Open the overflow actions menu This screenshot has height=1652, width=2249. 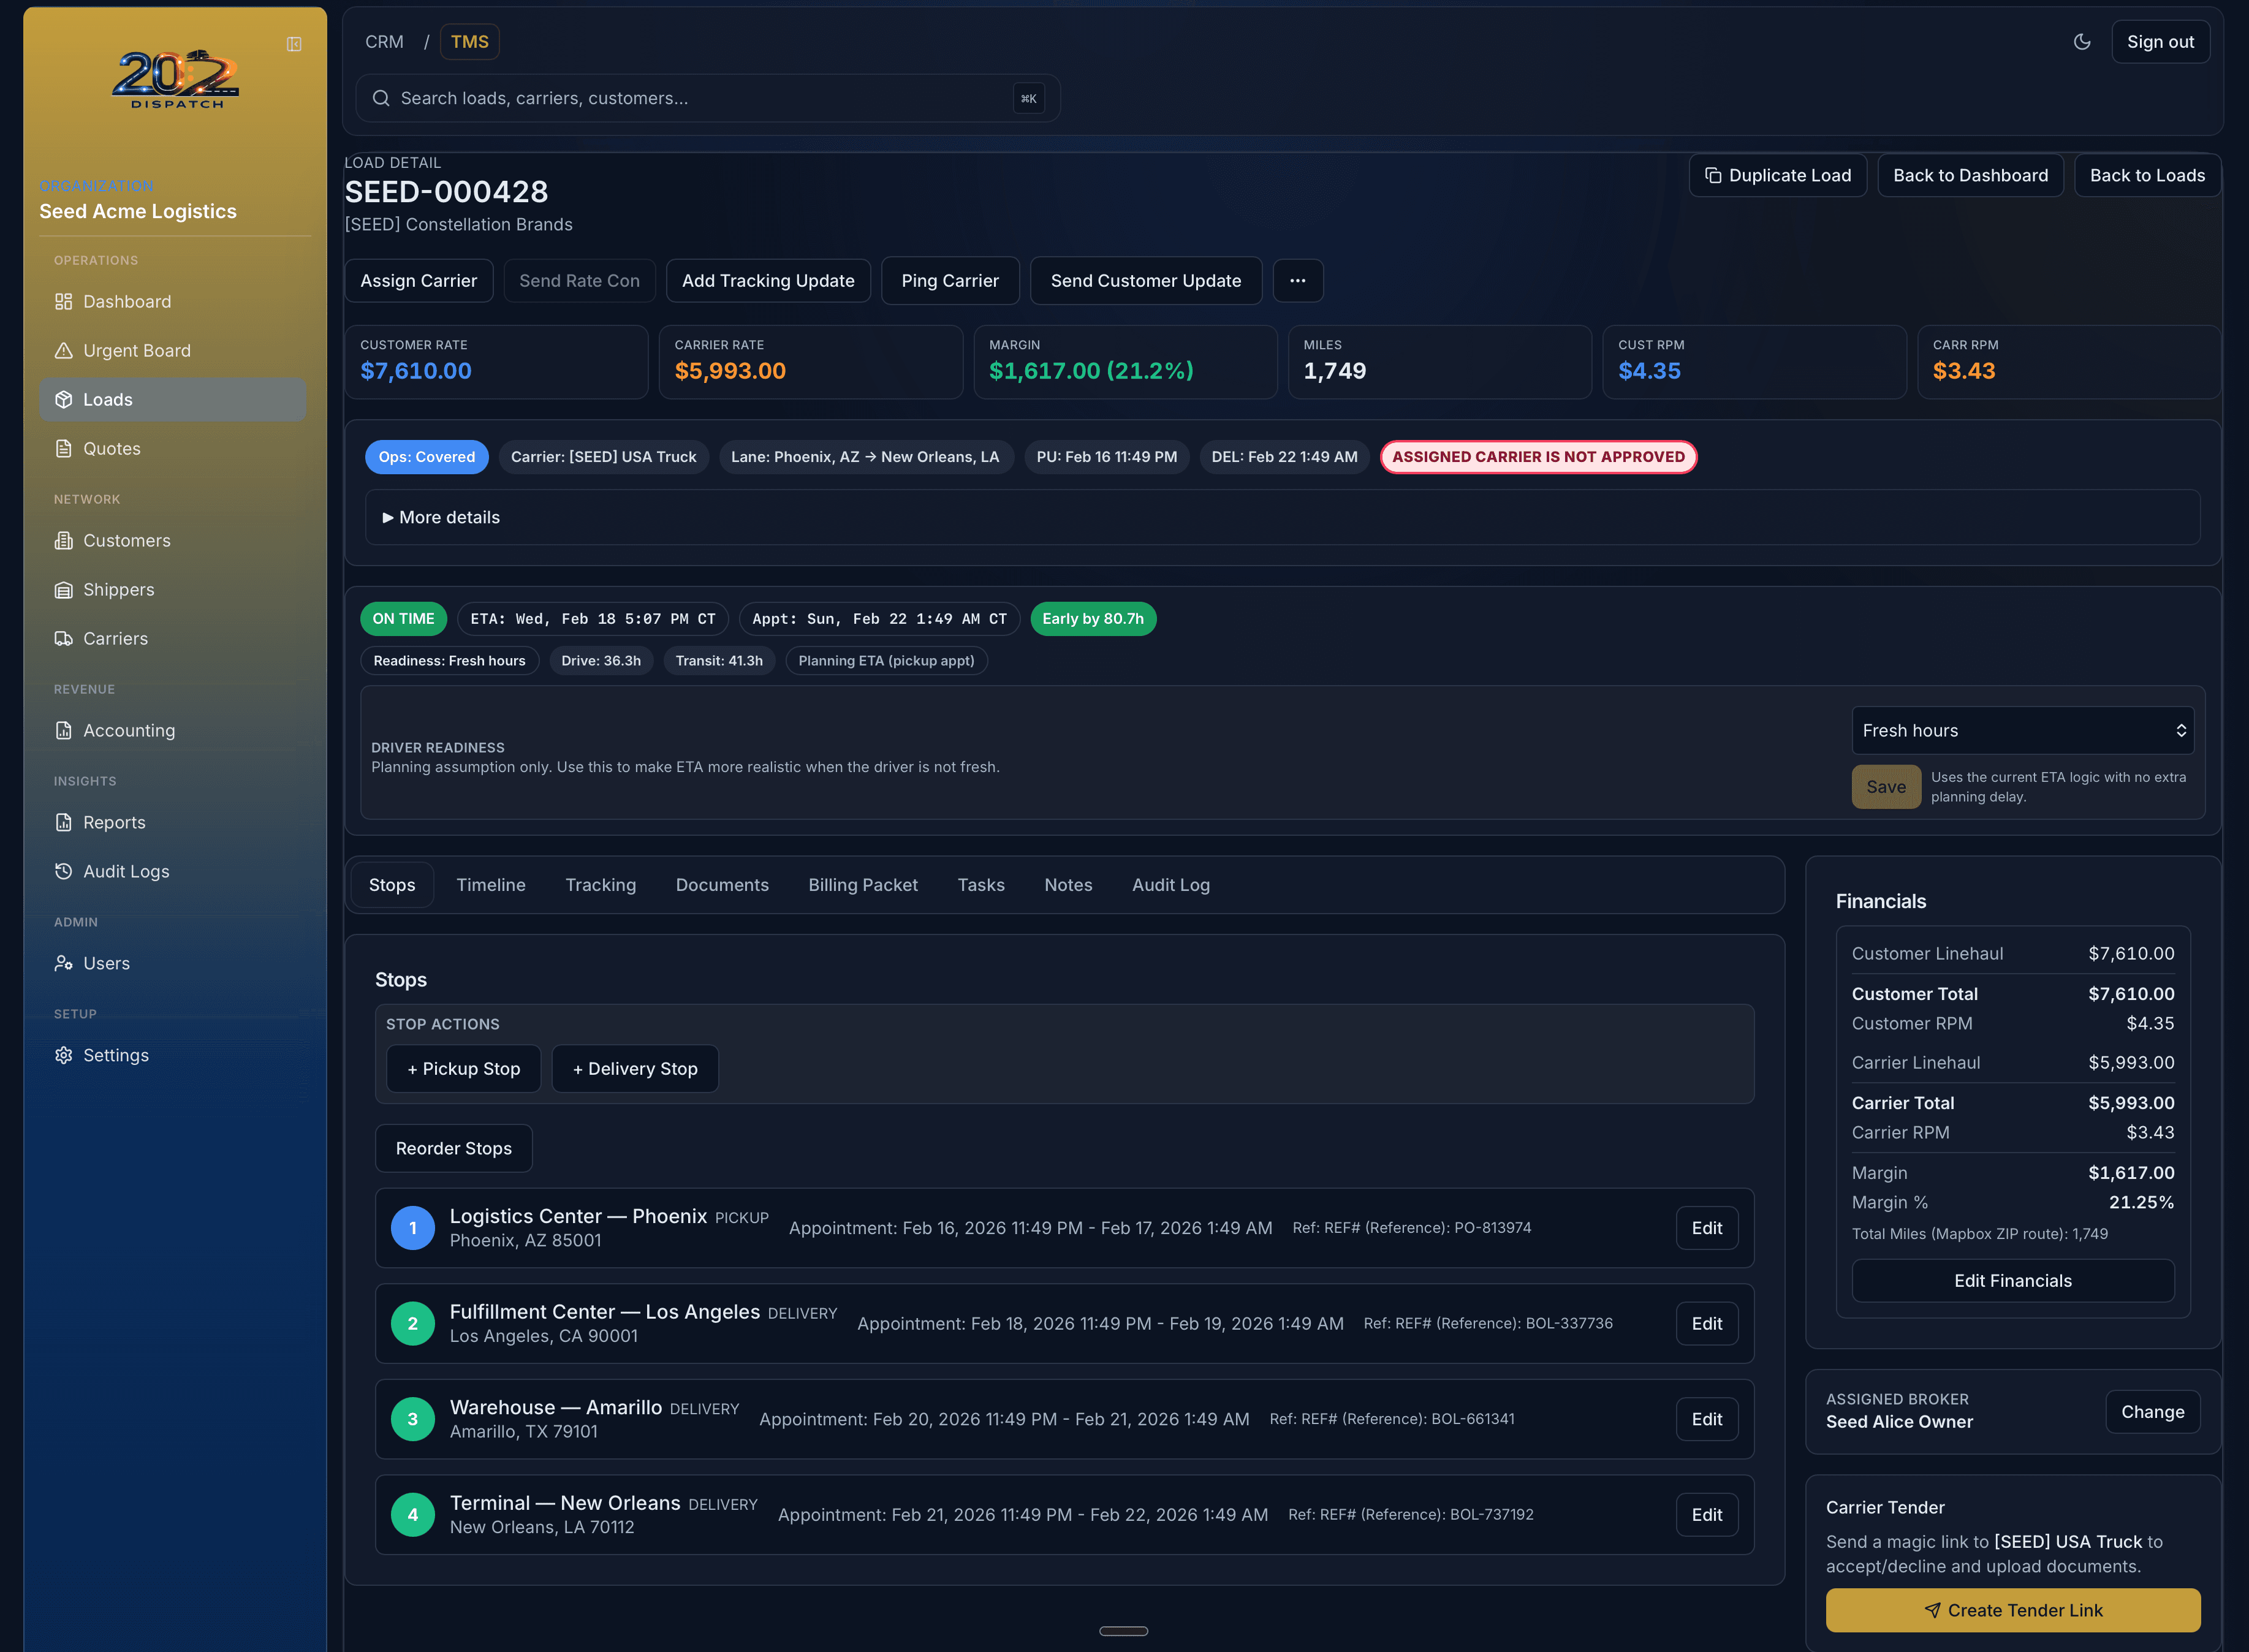click(x=1298, y=281)
